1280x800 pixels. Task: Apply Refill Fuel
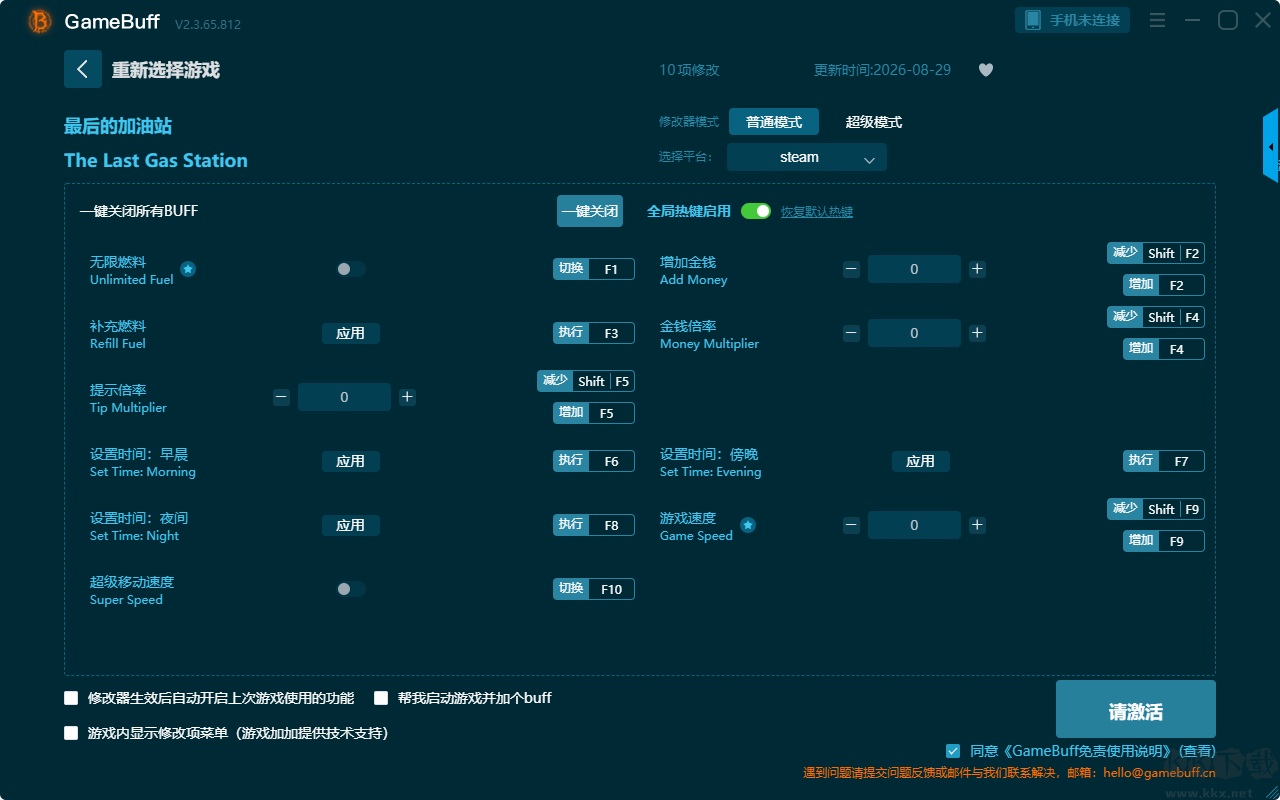pyautogui.click(x=351, y=333)
